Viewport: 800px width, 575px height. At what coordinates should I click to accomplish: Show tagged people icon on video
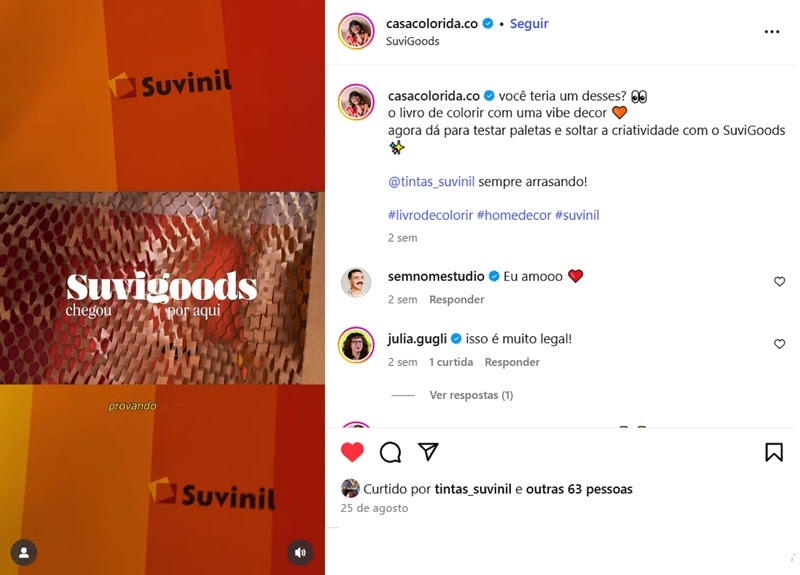(24, 552)
